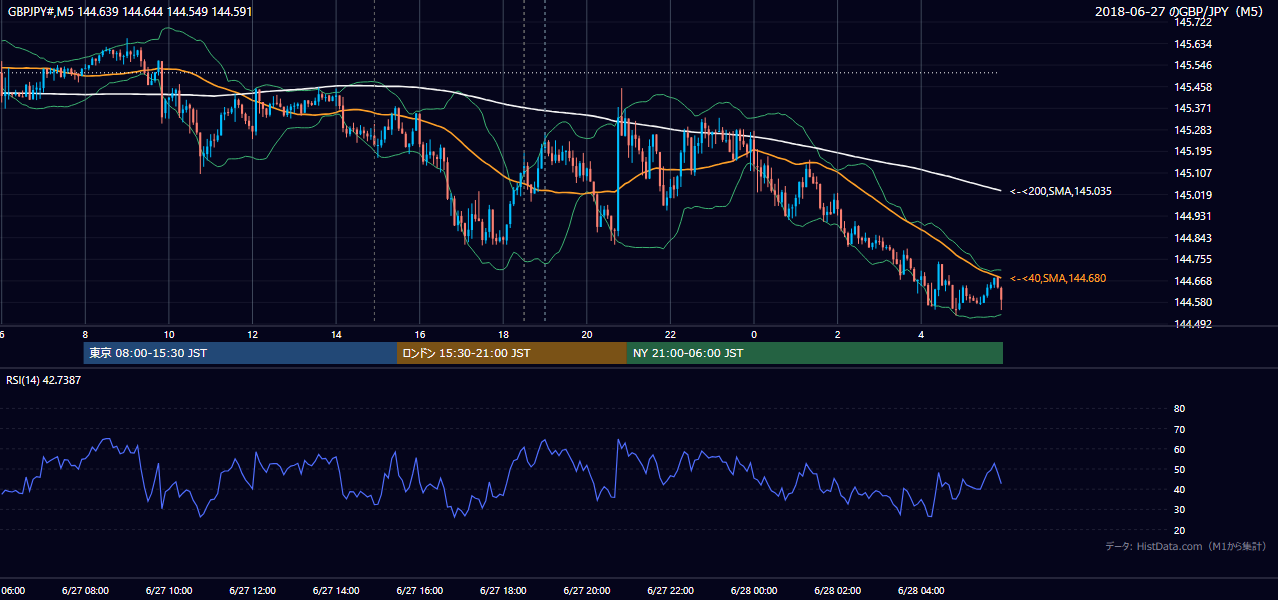The height and width of the screenshot is (600, 1278).
Task: Click bottom time label 6/27 08:00
Action: 85,591
